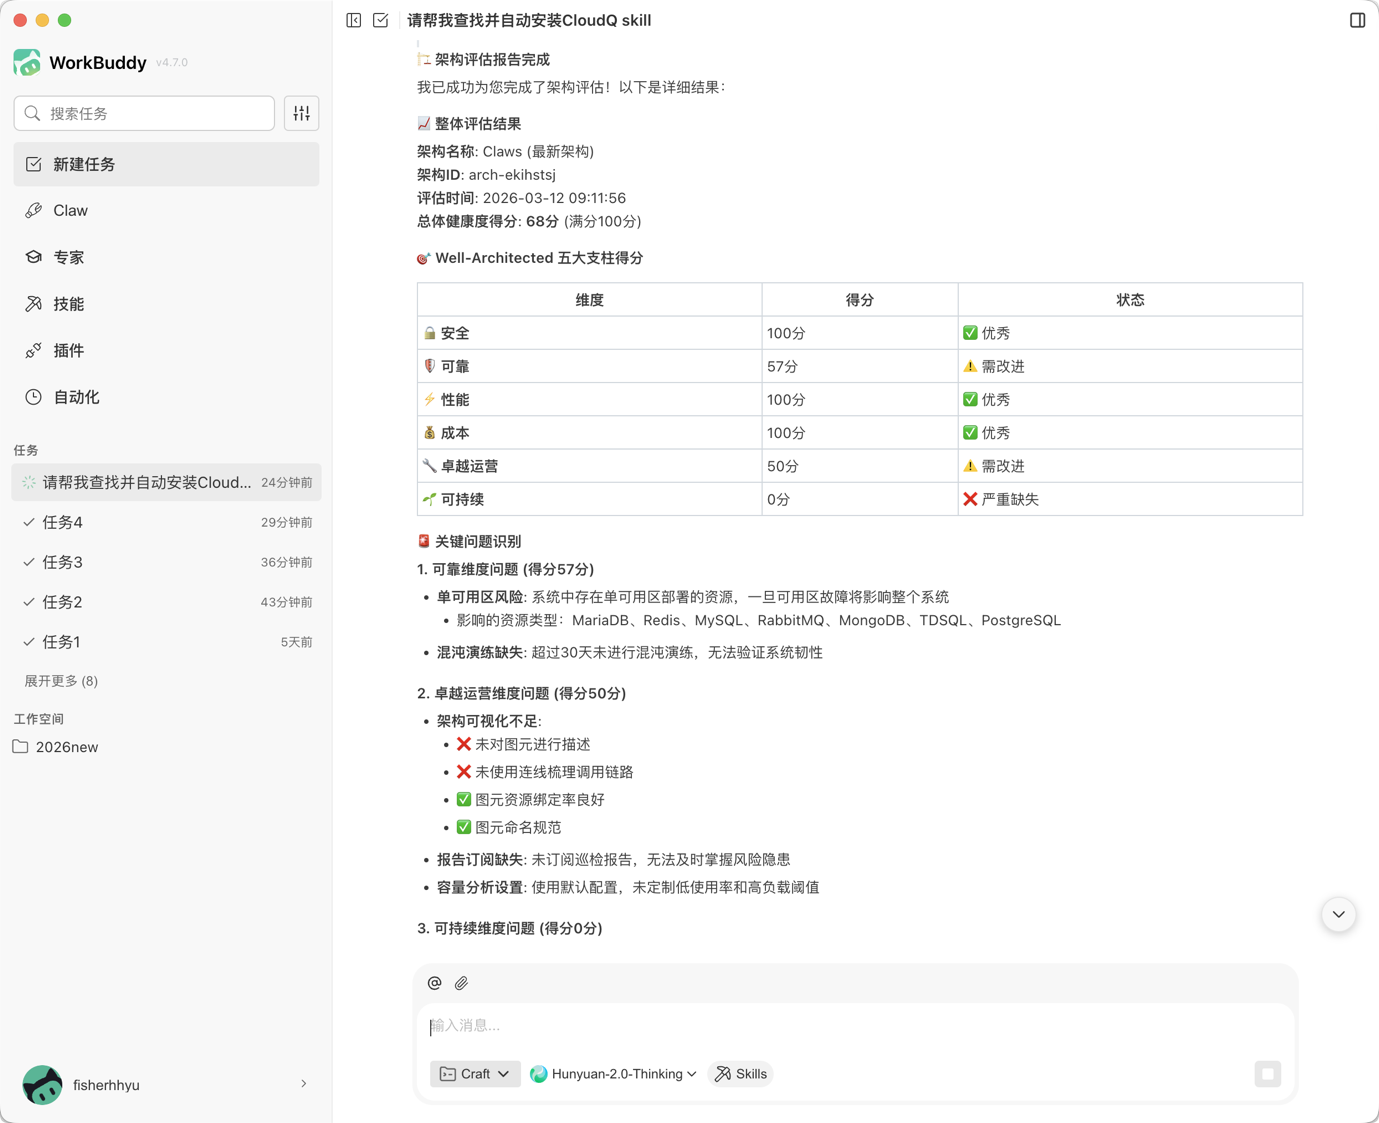The height and width of the screenshot is (1123, 1379).
Task: Open the 技能 skills page
Action: (166, 304)
